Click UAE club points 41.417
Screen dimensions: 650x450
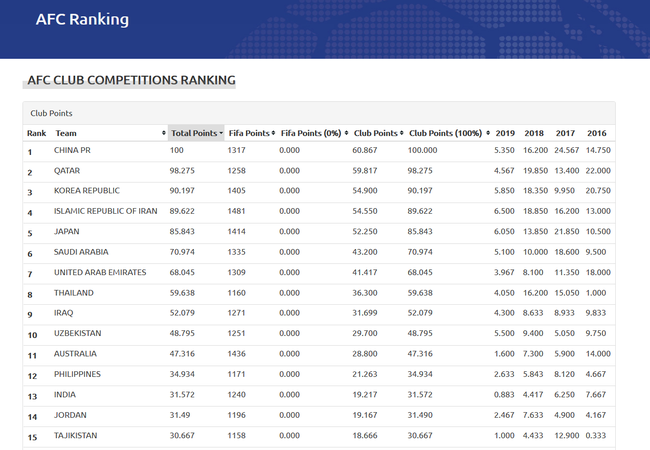[x=365, y=272]
